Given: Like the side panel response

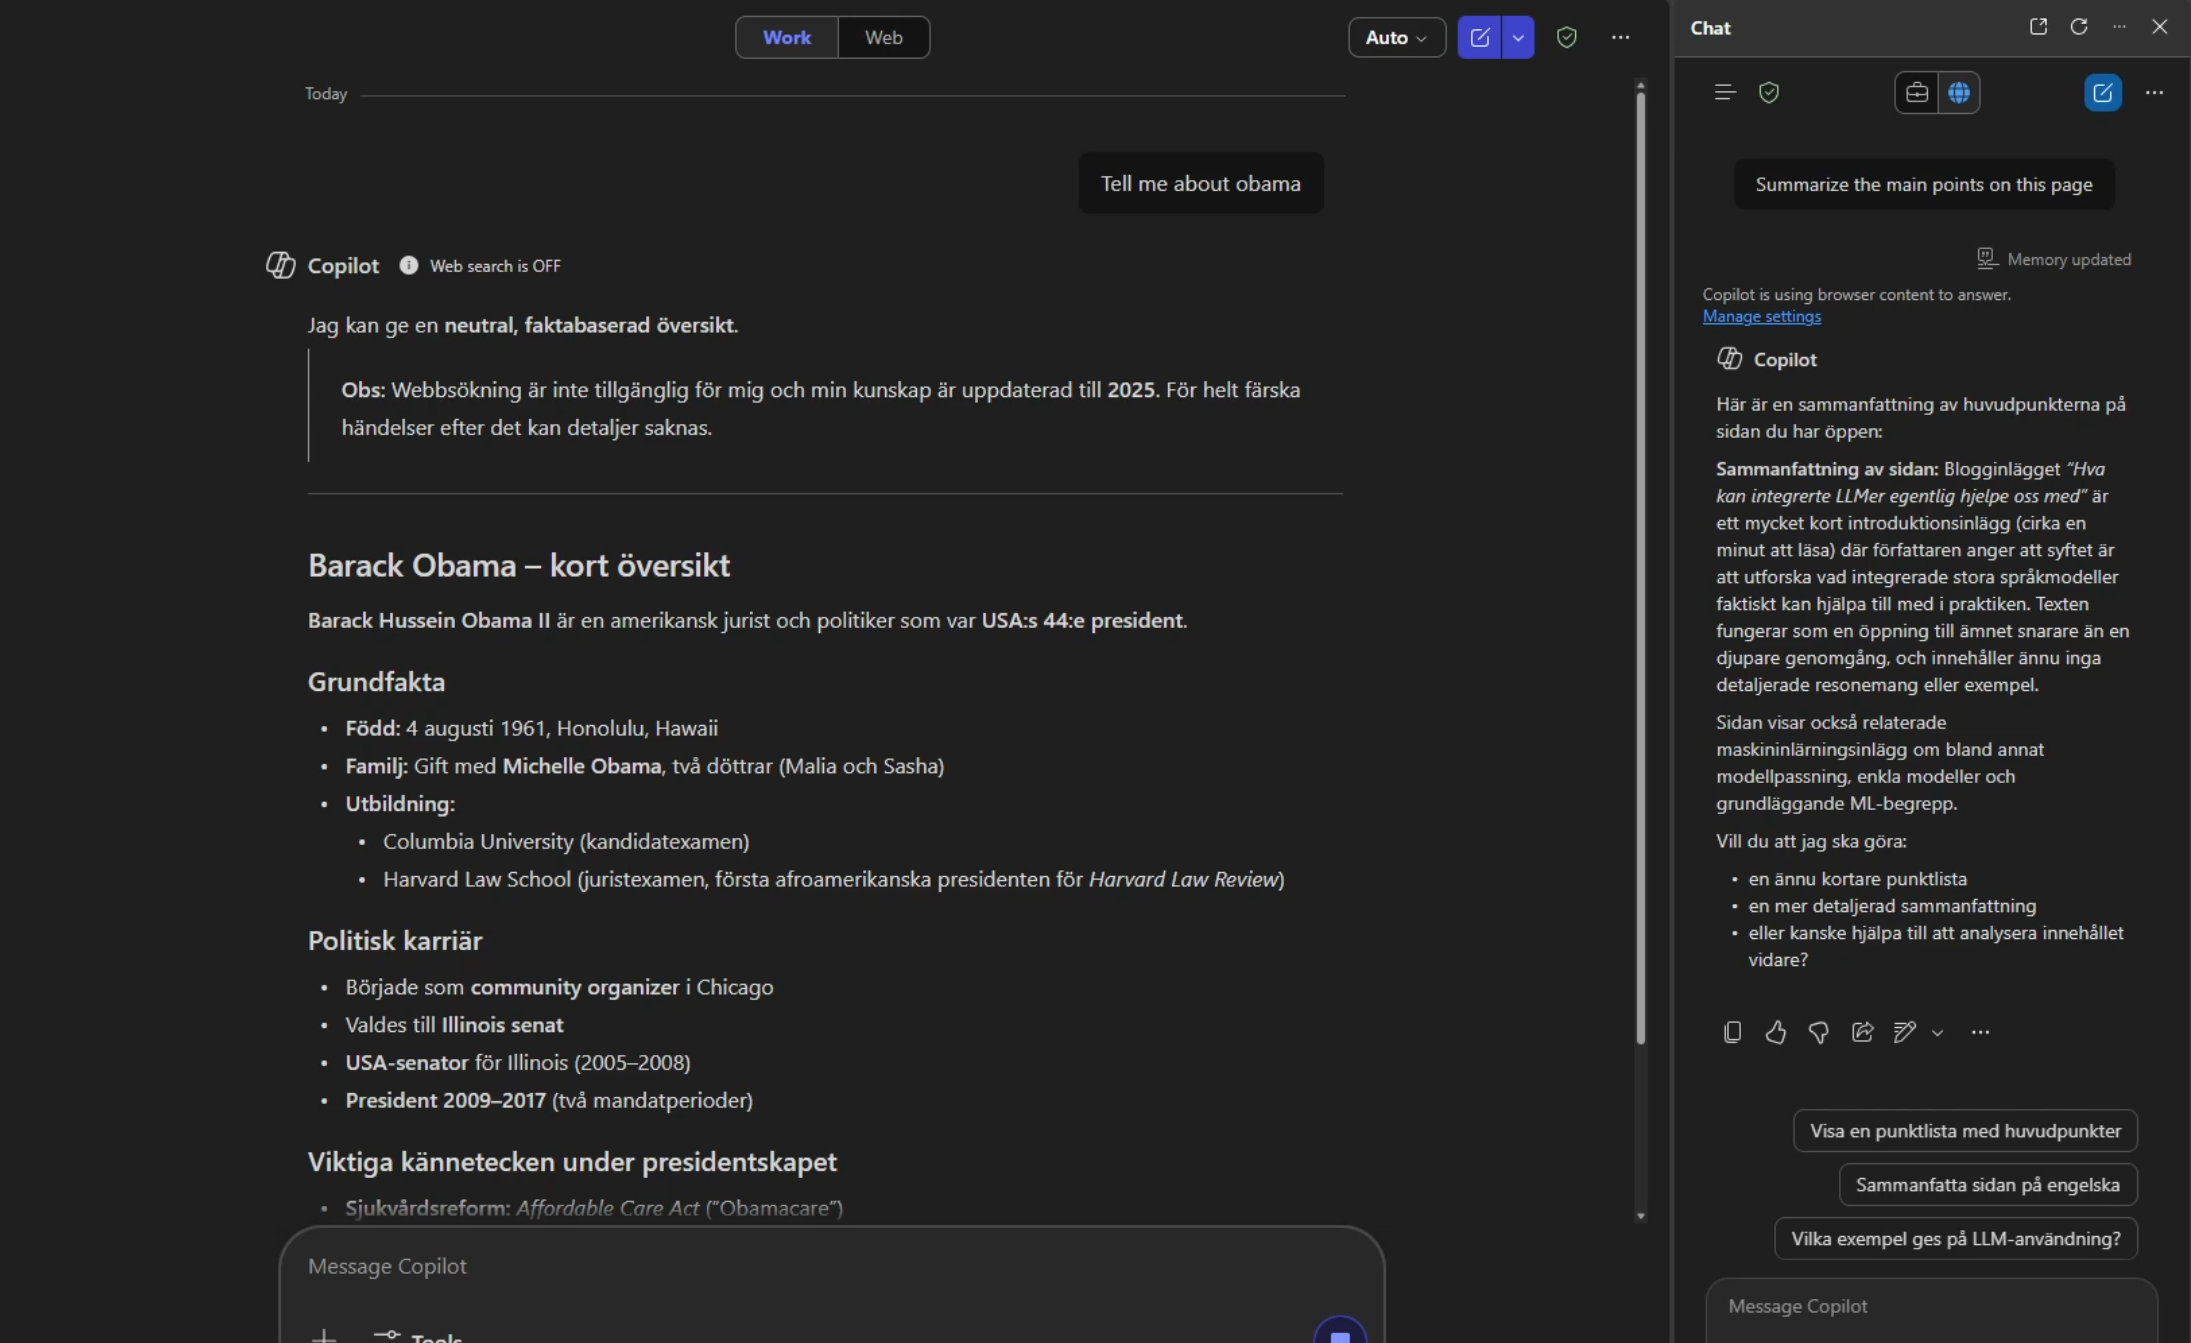Looking at the screenshot, I should click(1776, 1032).
